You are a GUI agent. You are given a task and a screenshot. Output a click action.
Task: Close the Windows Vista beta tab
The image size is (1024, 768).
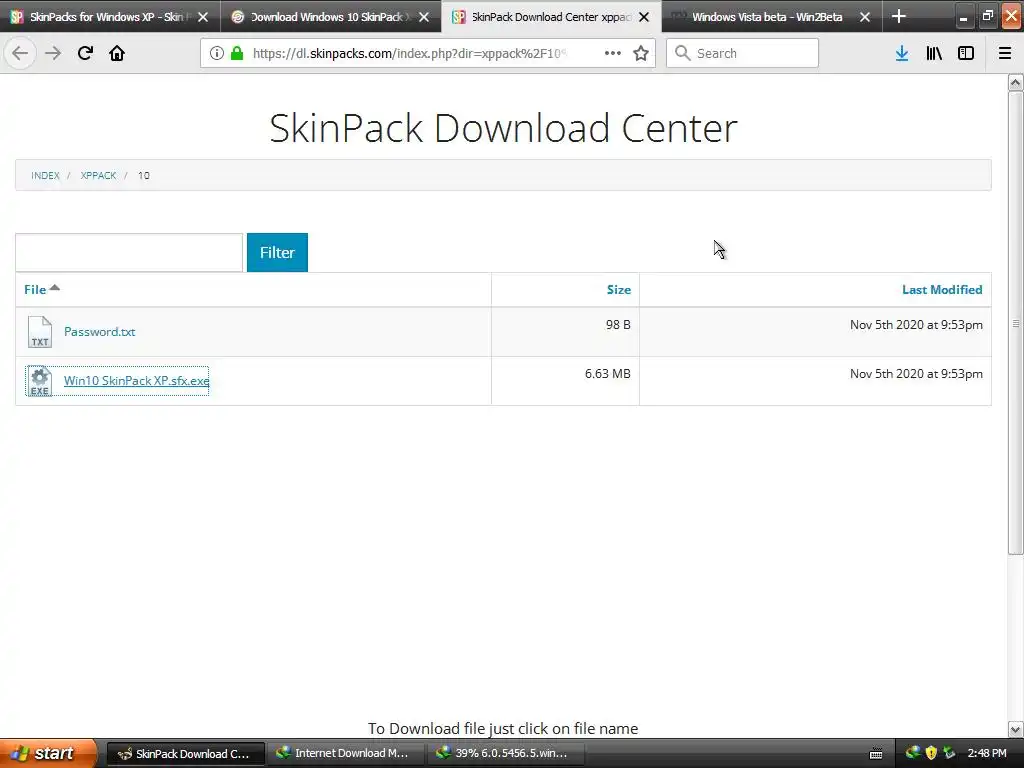(x=865, y=17)
